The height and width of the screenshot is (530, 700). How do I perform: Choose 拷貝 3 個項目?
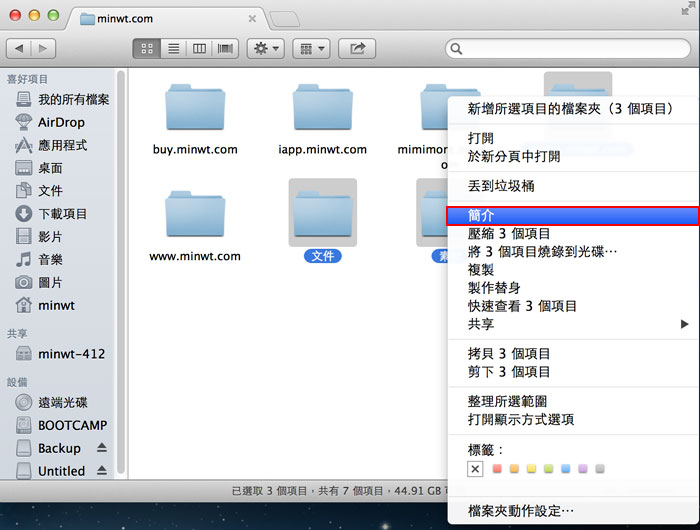click(x=573, y=354)
